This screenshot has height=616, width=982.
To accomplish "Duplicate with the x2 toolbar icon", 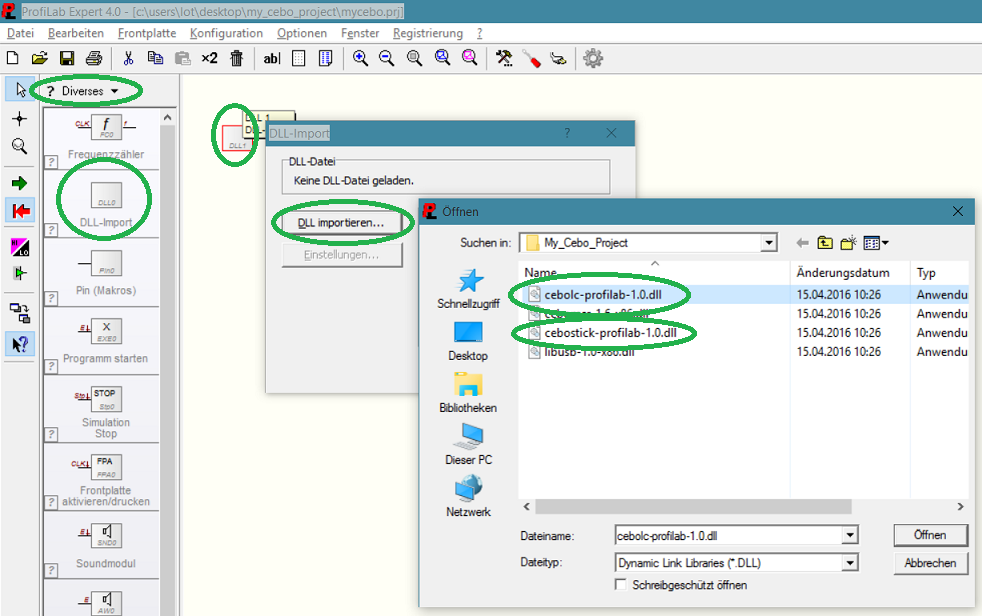I will (x=209, y=58).
